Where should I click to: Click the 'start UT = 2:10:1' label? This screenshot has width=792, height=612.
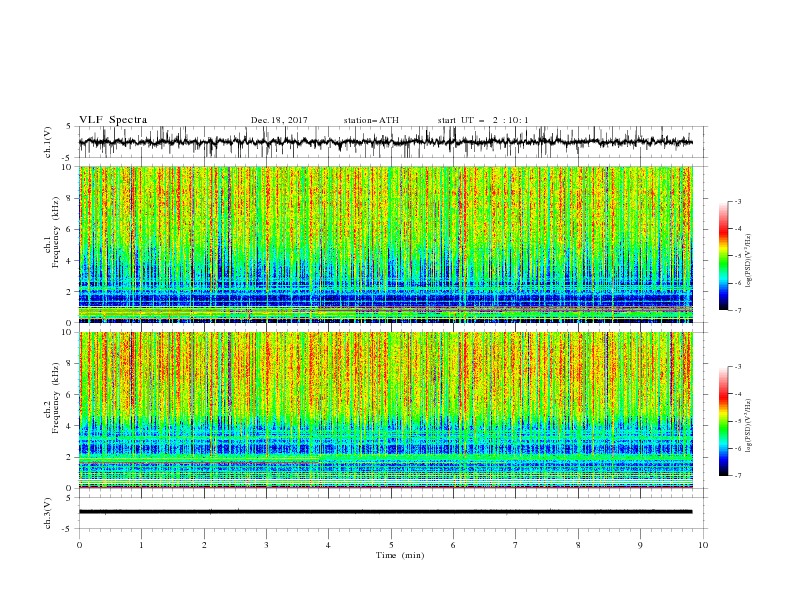click(483, 120)
